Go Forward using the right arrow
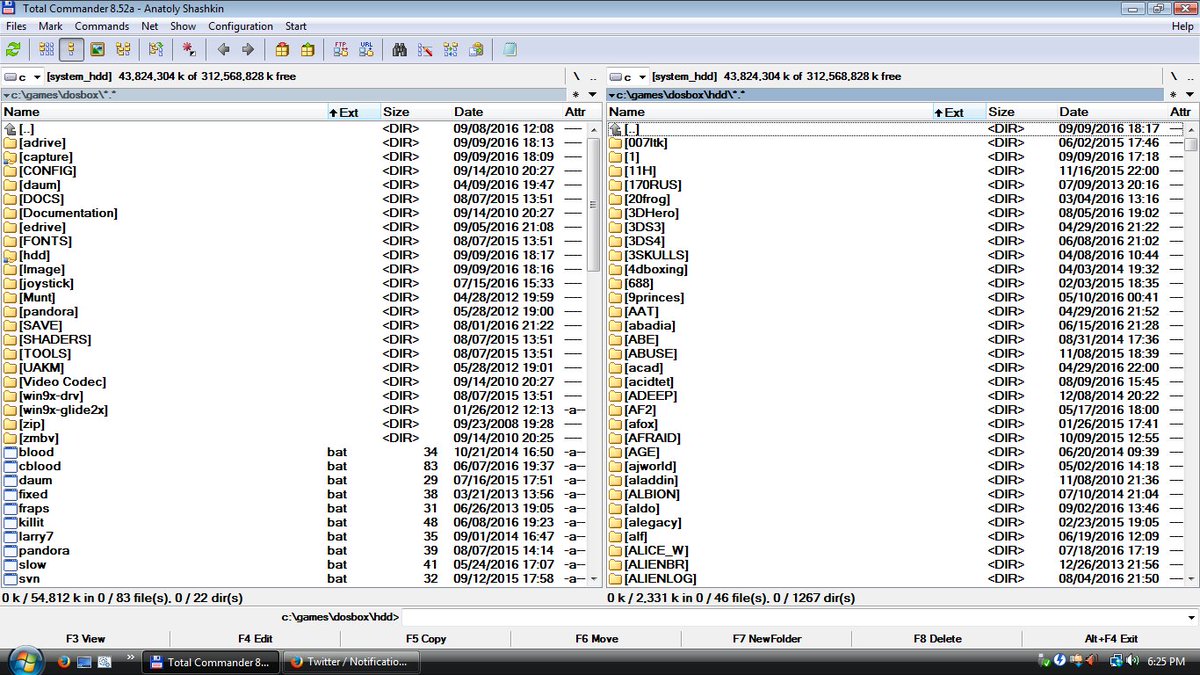Viewport: 1200px width, 675px height. click(248, 49)
